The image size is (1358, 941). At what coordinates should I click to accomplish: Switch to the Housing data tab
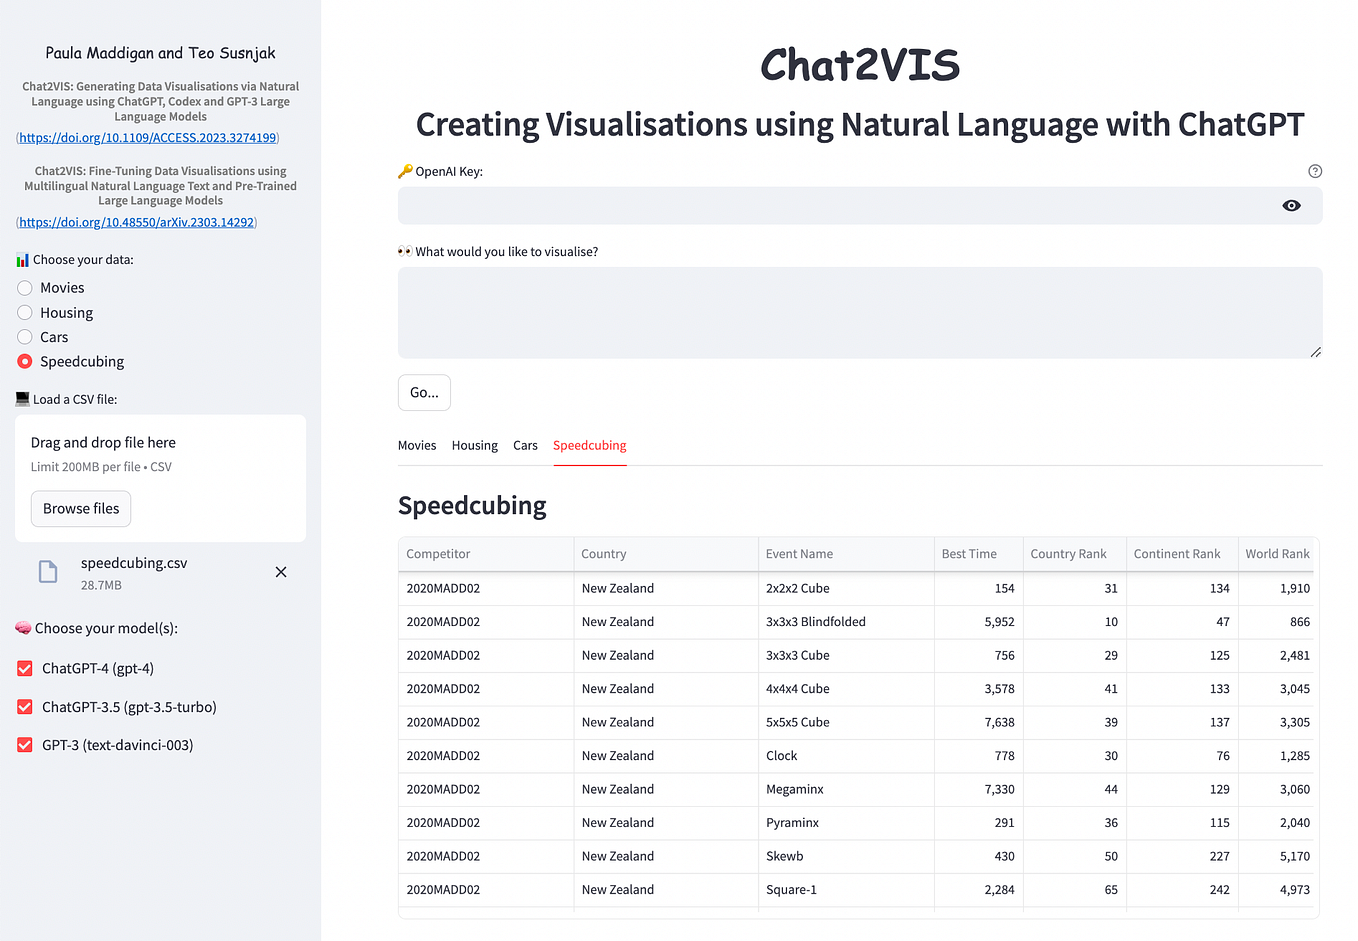[x=474, y=445]
